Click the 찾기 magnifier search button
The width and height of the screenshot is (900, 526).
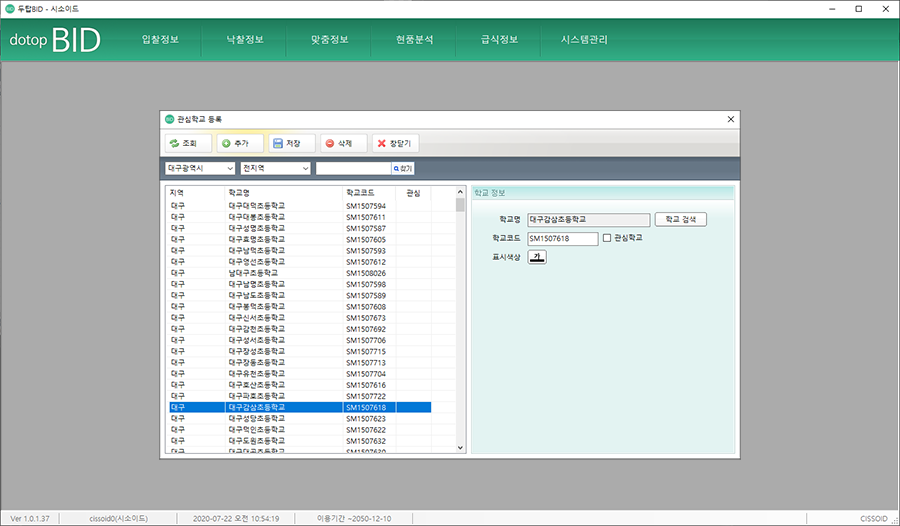tap(403, 169)
